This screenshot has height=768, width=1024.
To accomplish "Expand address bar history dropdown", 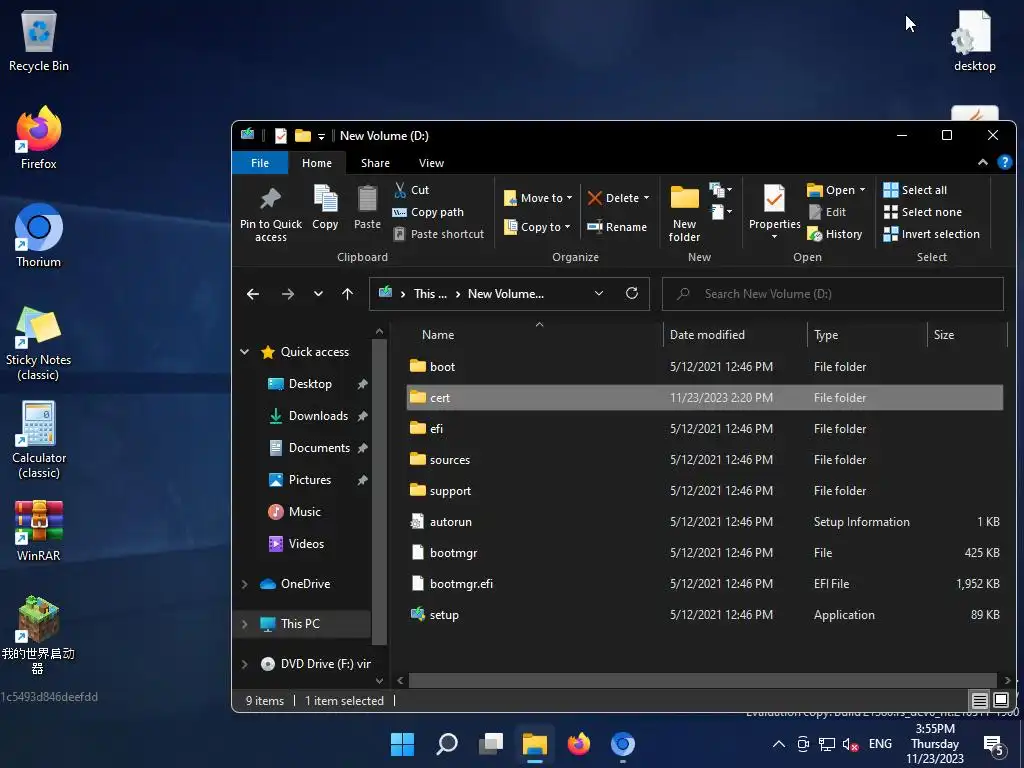I will (x=599, y=294).
